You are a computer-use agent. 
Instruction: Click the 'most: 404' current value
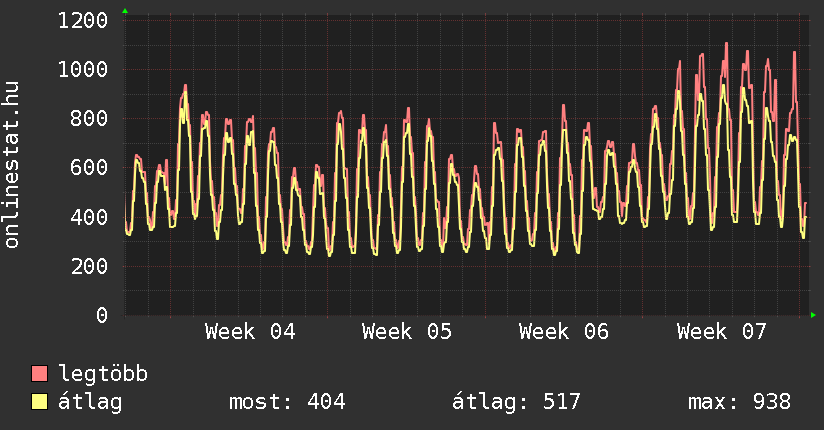[x=287, y=402]
